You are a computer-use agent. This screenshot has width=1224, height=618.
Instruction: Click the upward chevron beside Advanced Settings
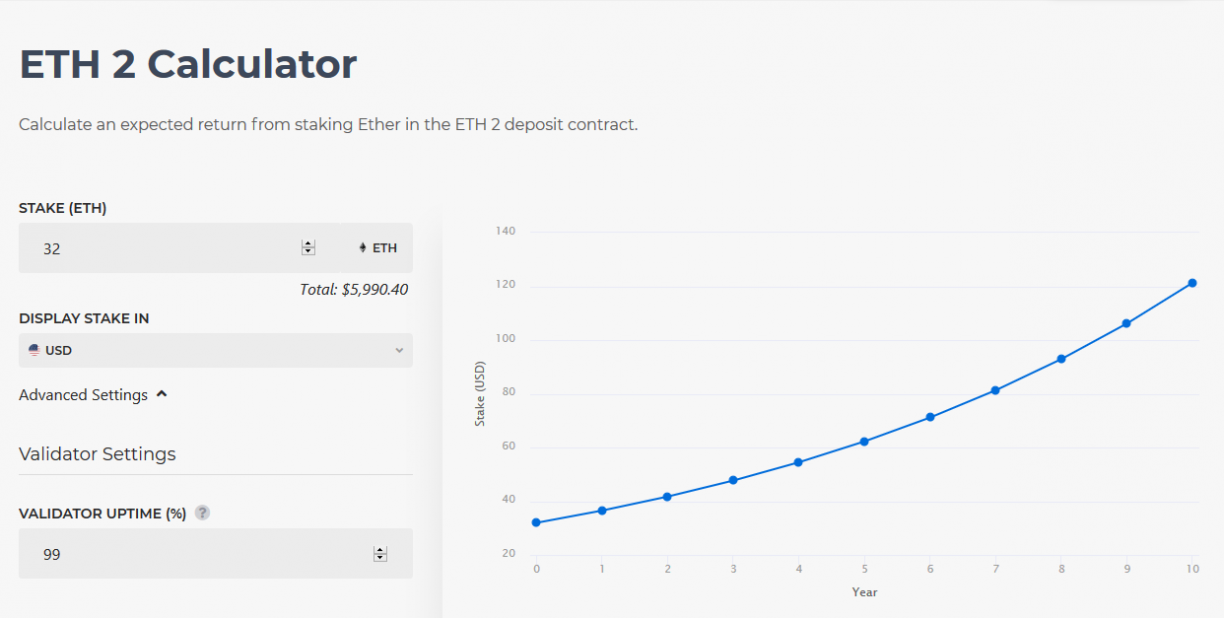click(163, 394)
